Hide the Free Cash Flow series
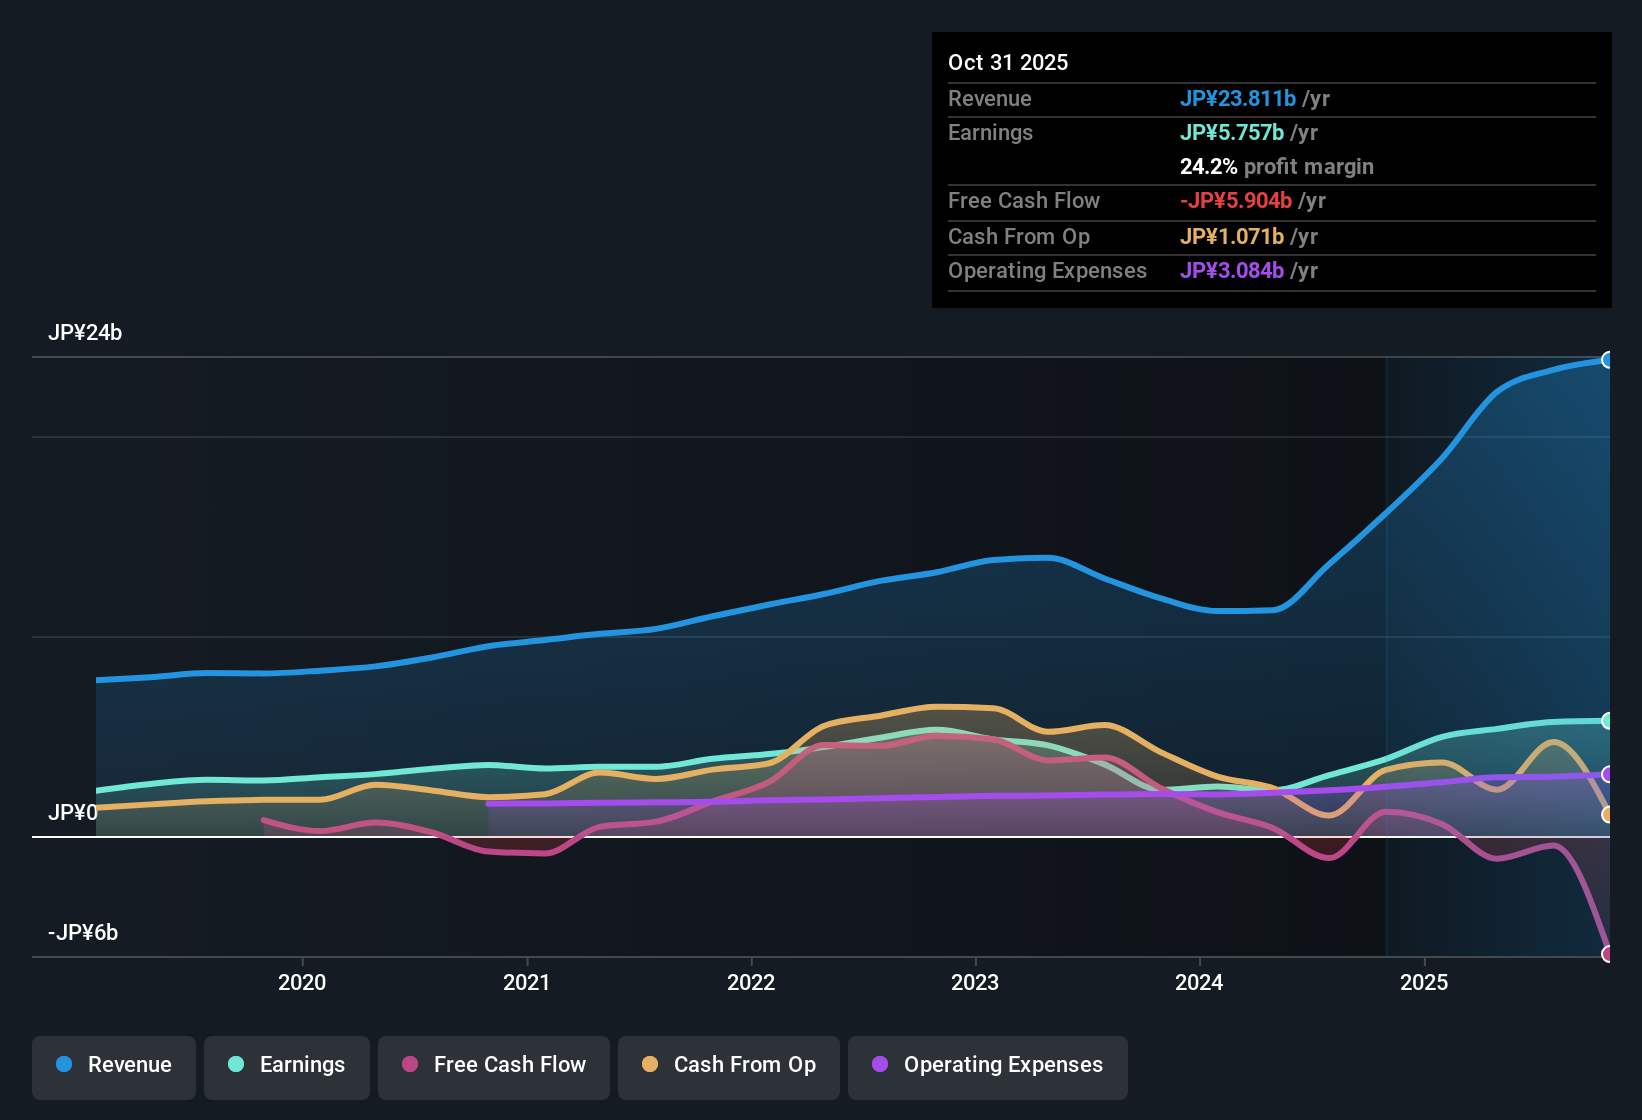 (494, 1066)
